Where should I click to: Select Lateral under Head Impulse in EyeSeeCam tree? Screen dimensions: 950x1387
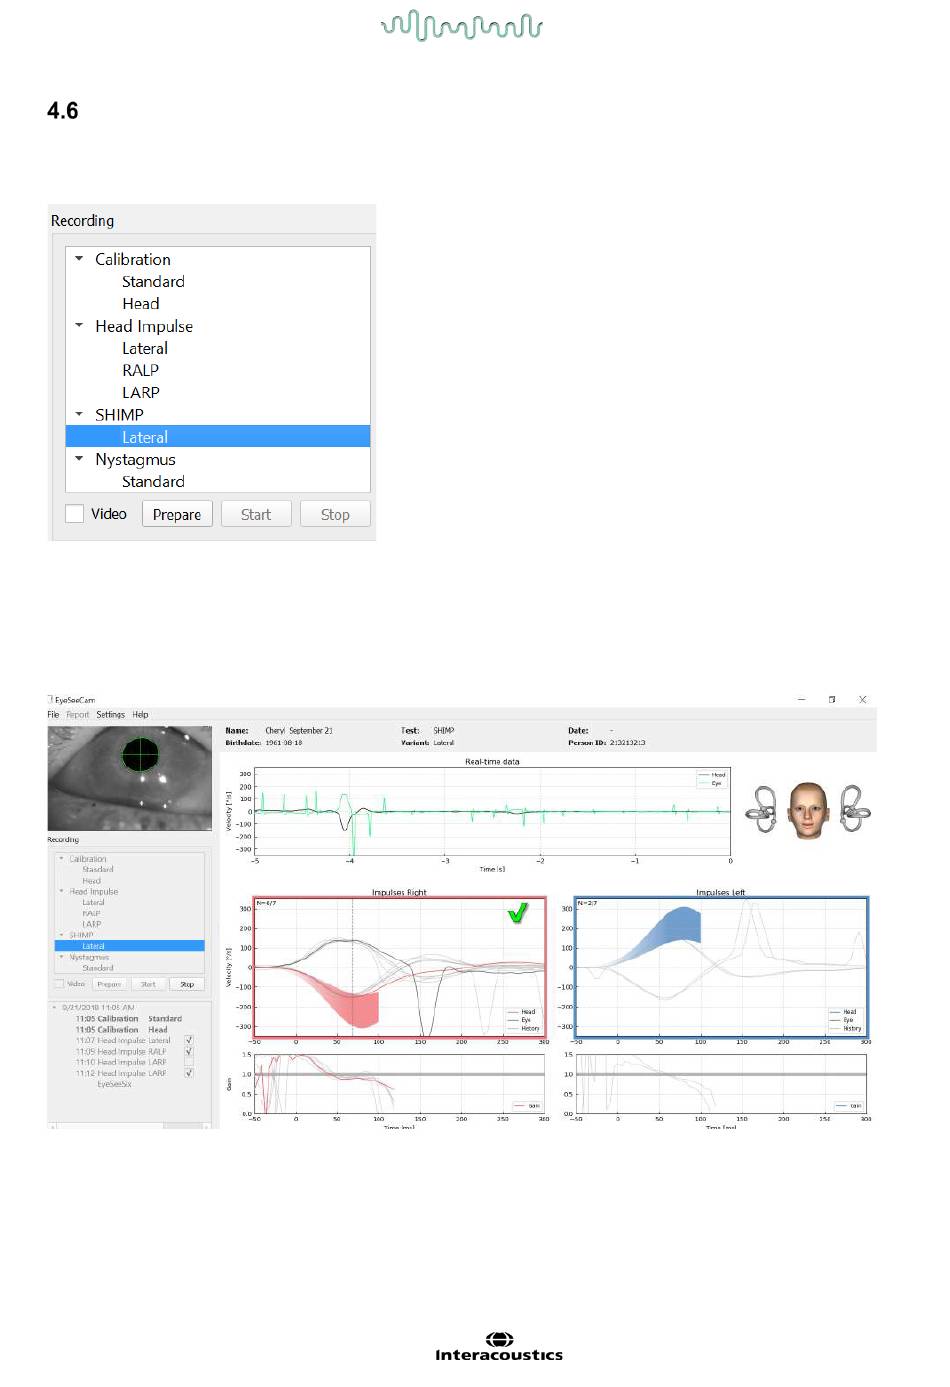pyautogui.click(x=93, y=902)
